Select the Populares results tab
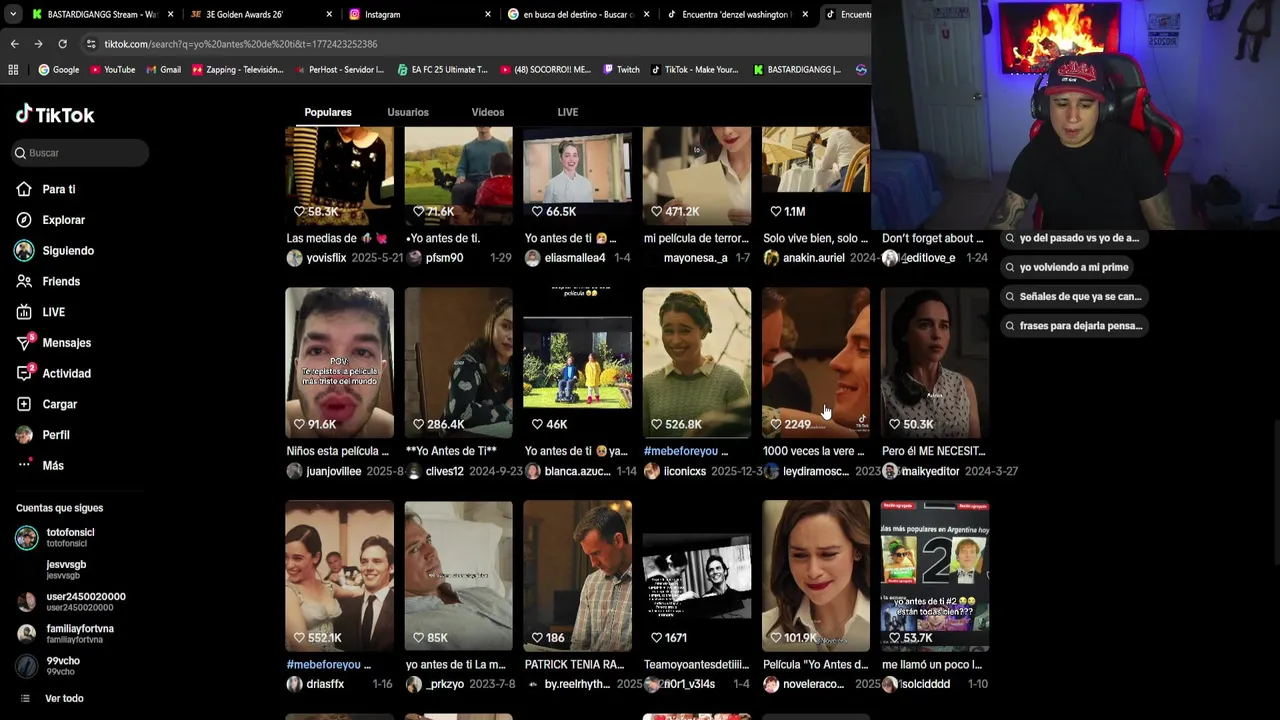 (328, 112)
